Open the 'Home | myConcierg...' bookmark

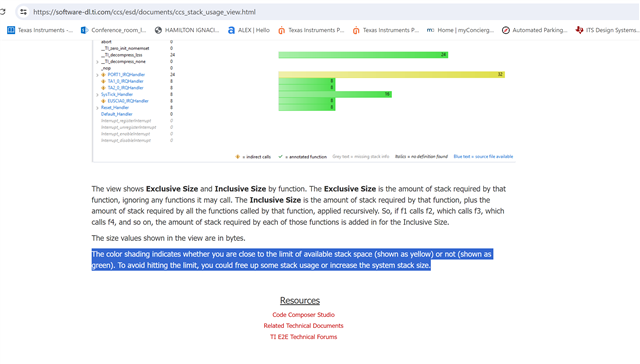pyautogui.click(x=460, y=30)
